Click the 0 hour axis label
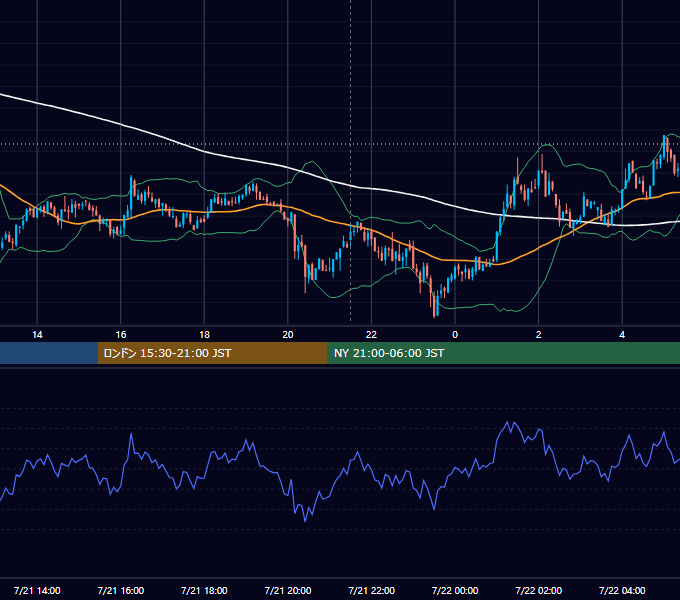Viewport: 680px width, 600px height. (455, 335)
